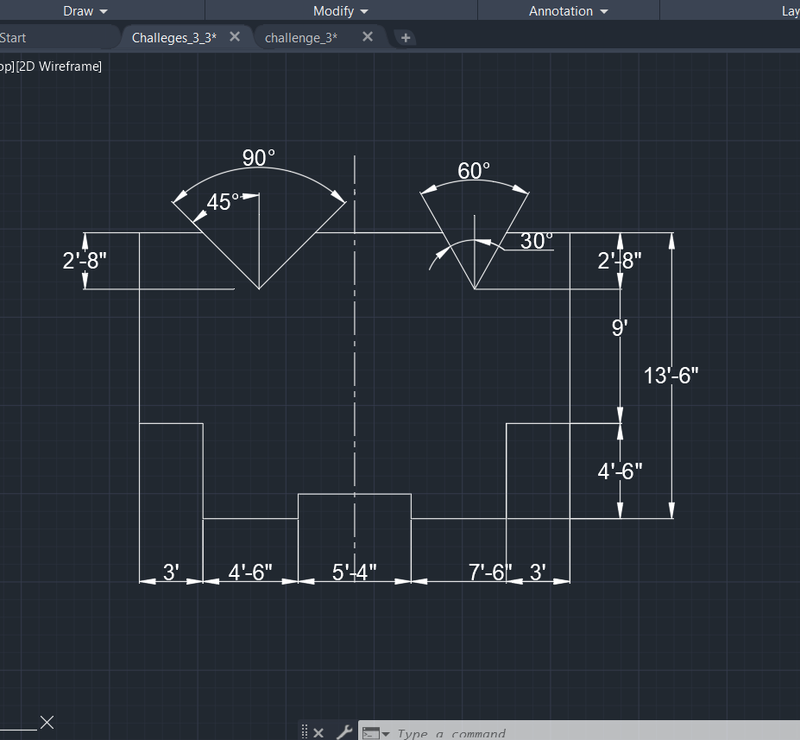Close the challenge_3 drawing tab

coord(367,36)
